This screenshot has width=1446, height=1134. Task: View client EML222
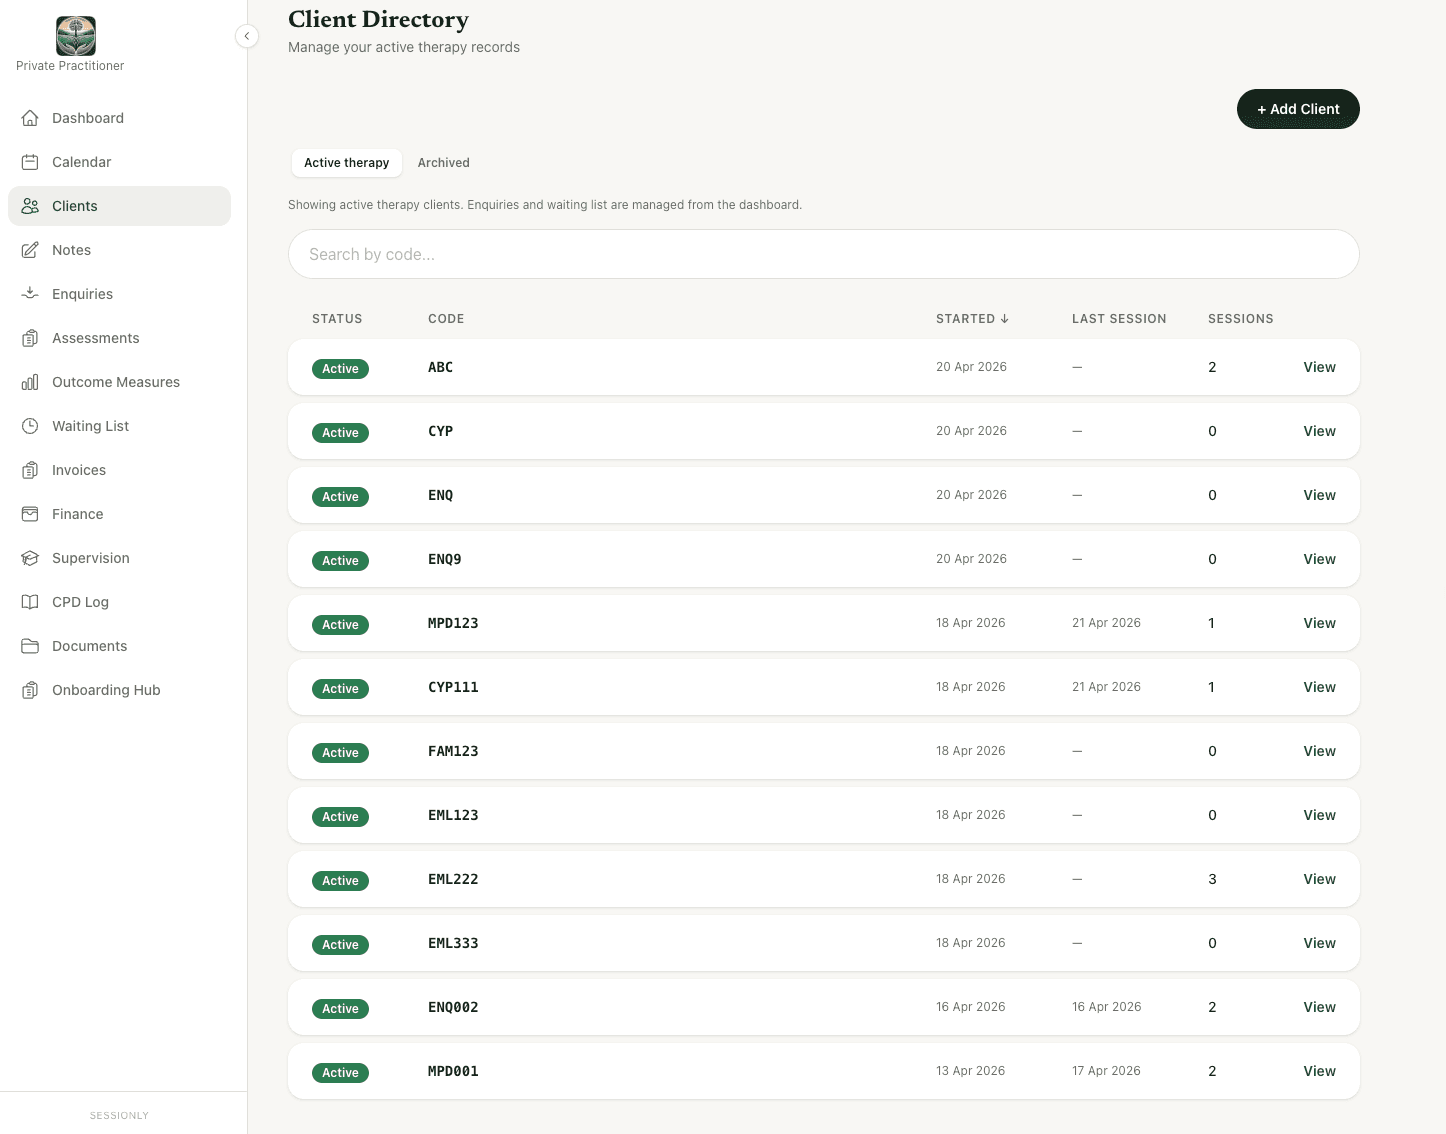(1319, 879)
